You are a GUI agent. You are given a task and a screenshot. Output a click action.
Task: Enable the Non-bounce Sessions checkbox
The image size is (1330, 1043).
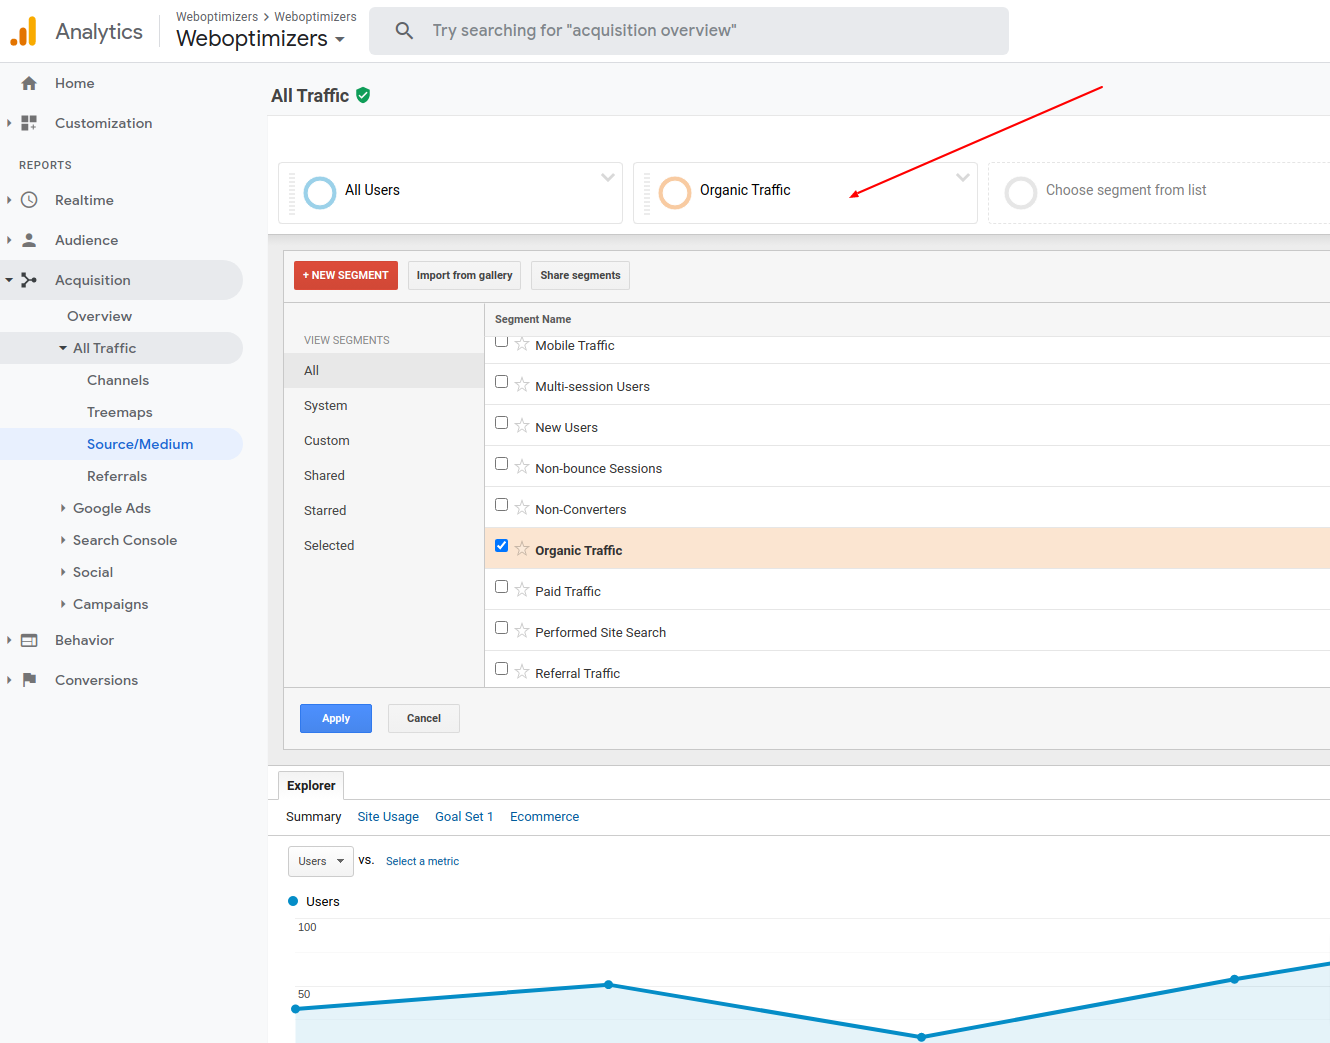502,464
